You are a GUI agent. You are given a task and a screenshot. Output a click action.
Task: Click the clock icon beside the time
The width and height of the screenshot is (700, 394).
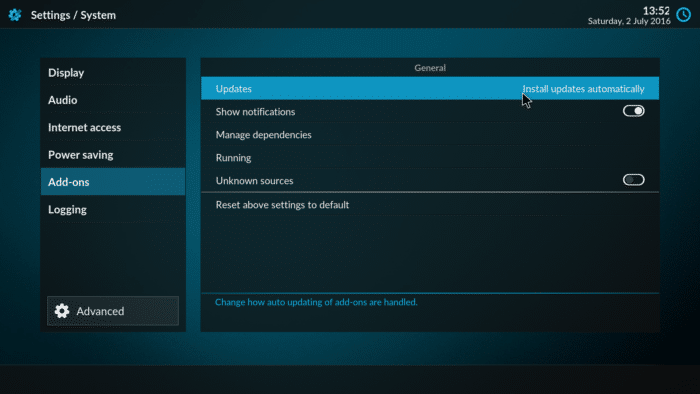(x=683, y=15)
